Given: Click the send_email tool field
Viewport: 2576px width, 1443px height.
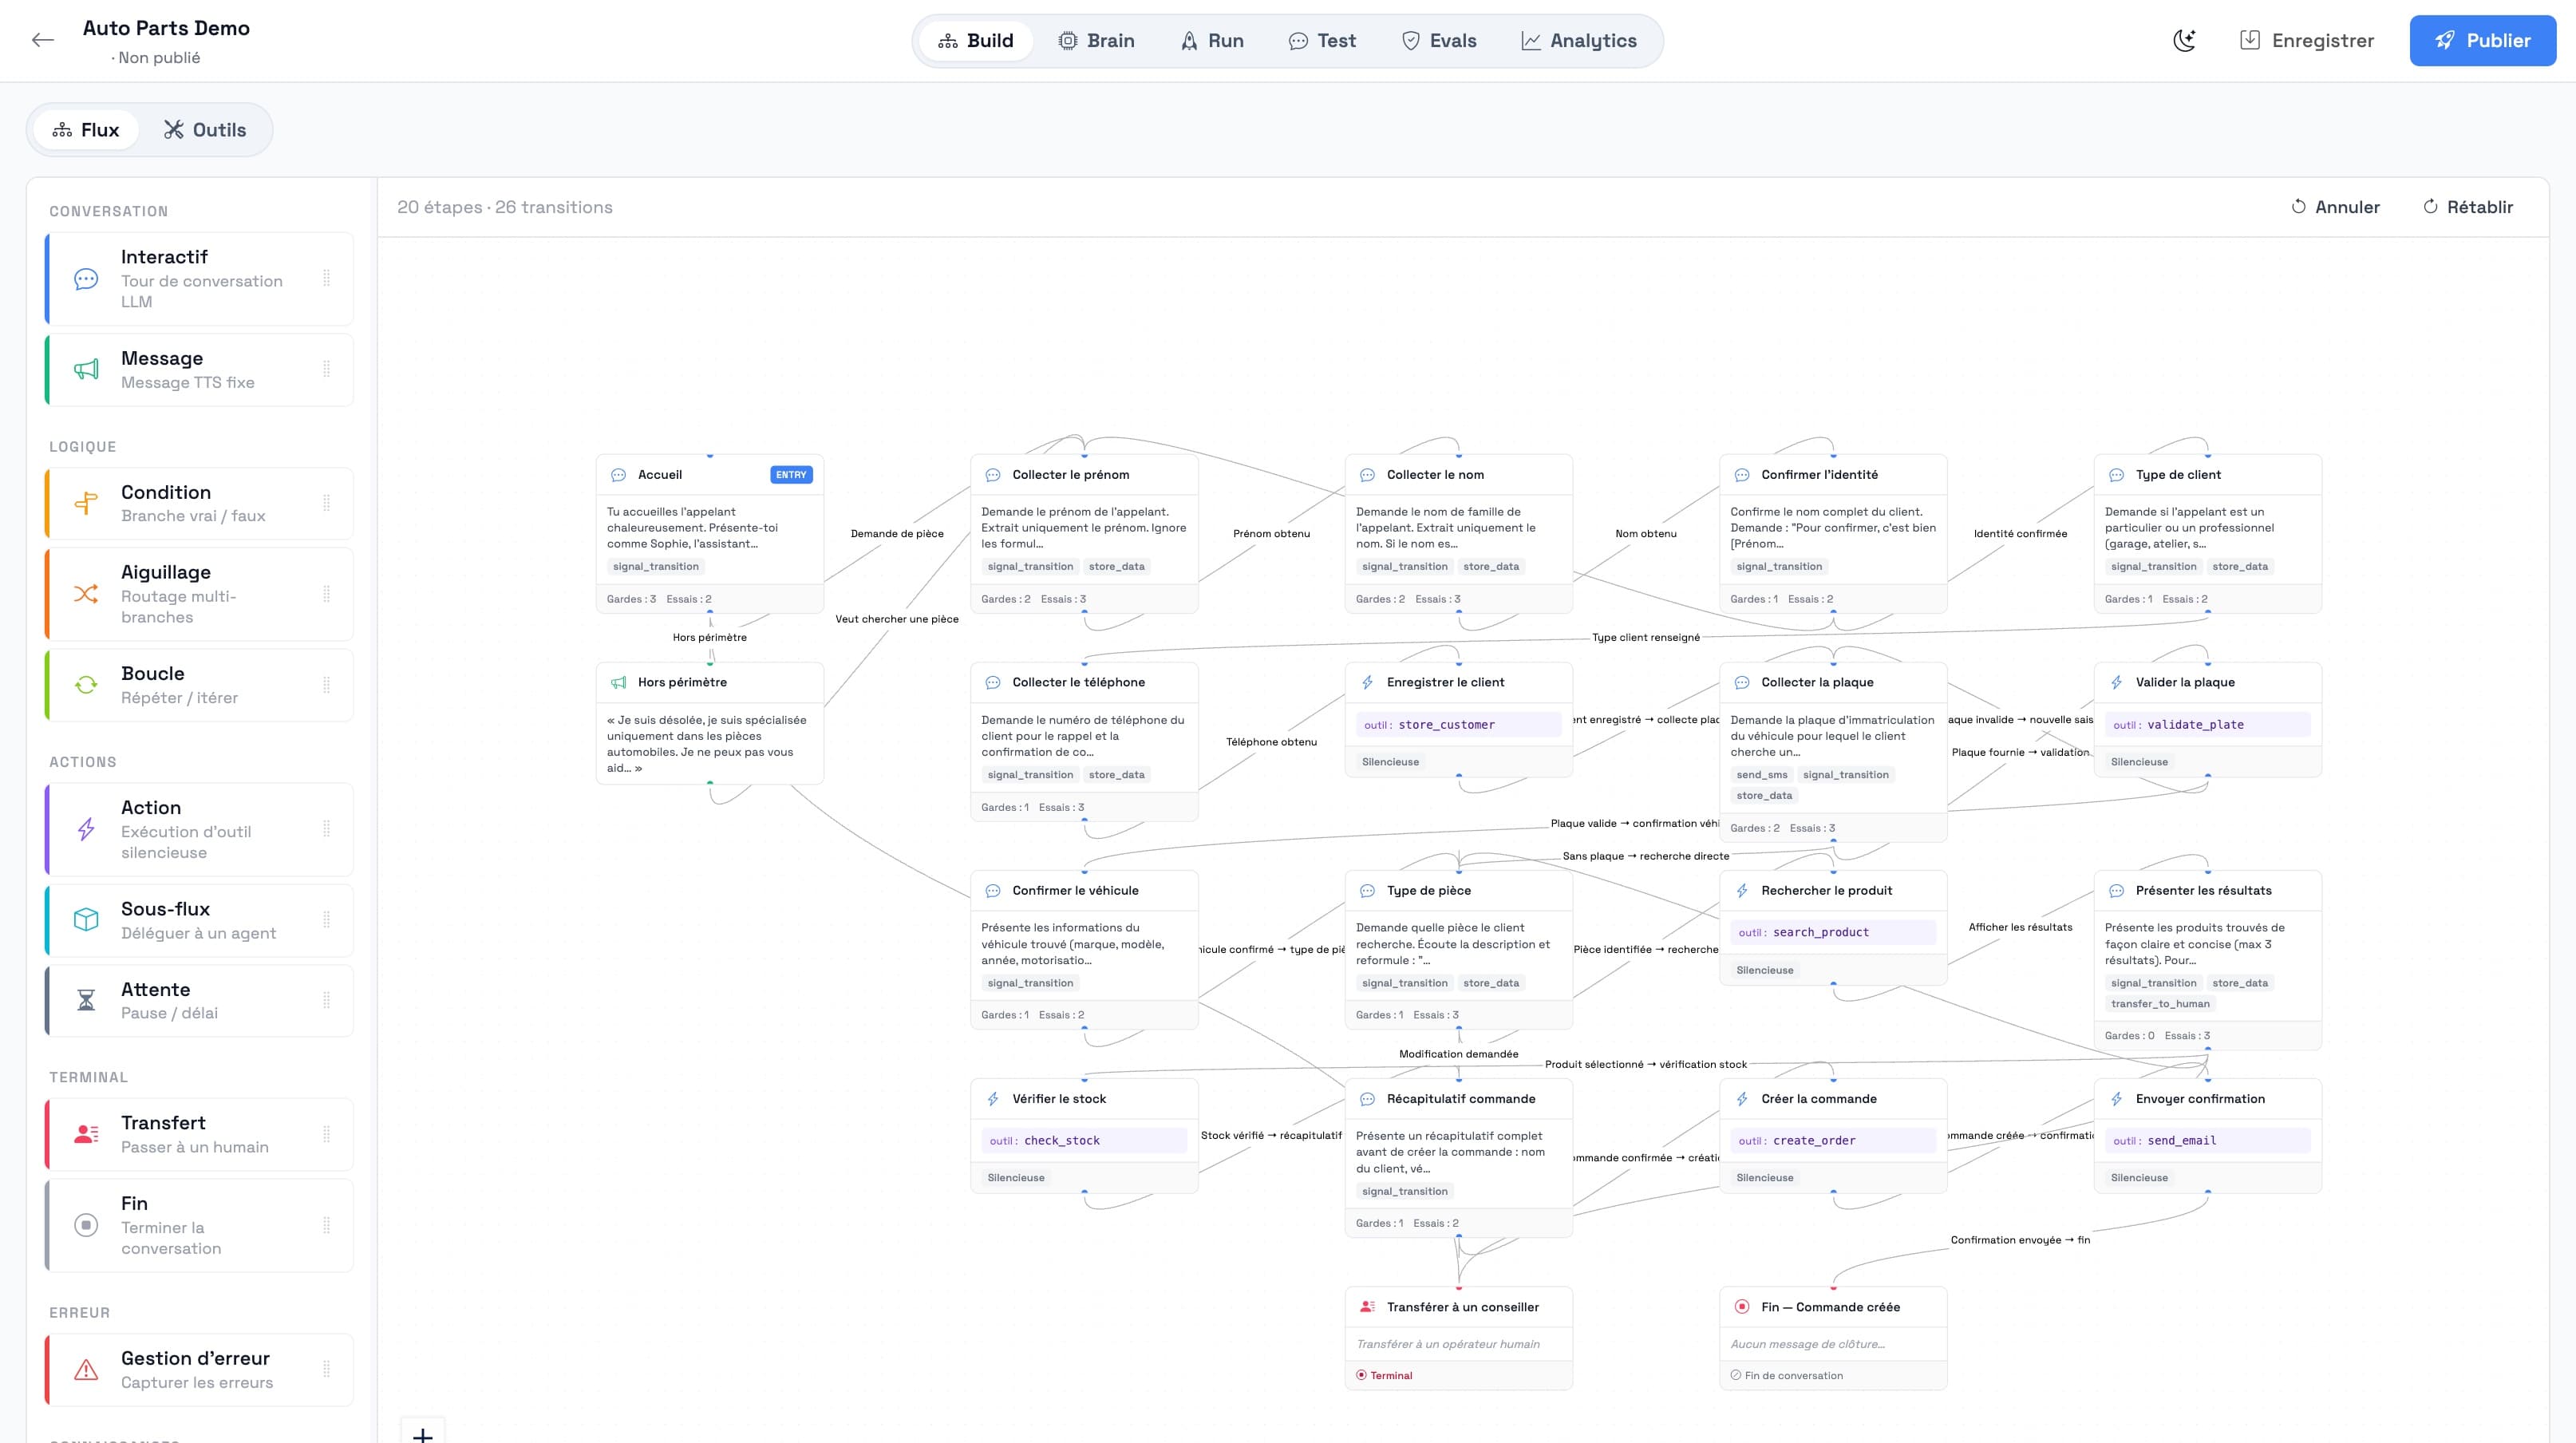Looking at the screenshot, I should [2207, 1140].
